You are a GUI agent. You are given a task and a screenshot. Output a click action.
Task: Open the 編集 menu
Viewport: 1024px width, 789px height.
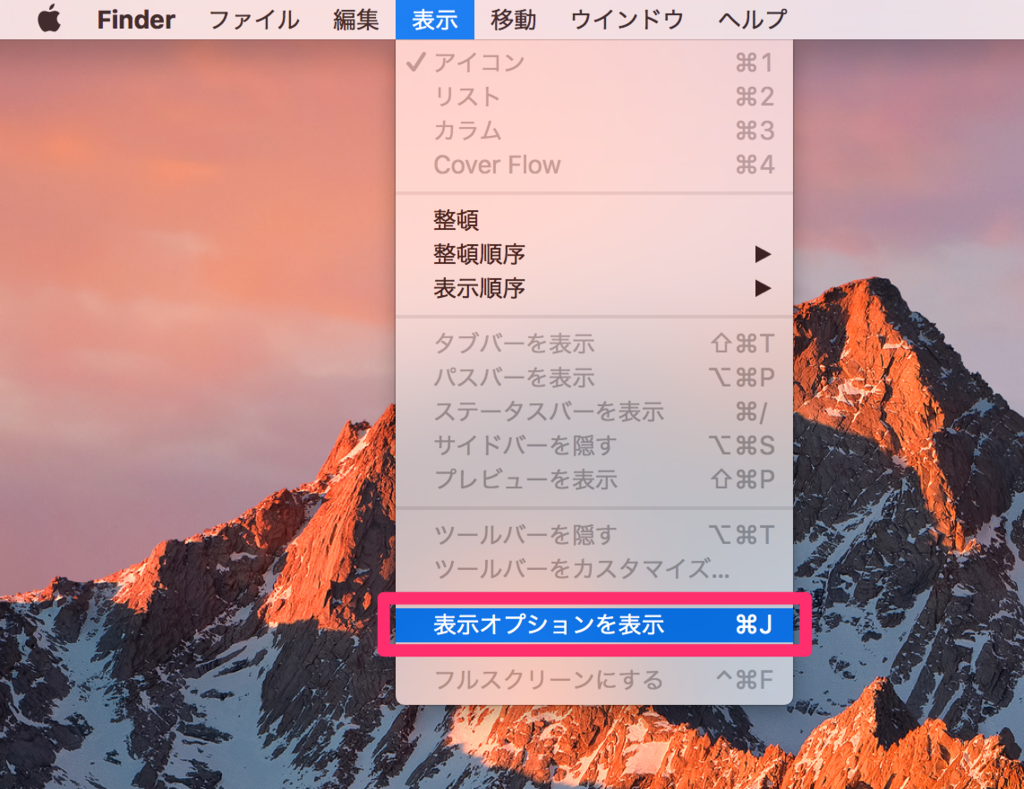tap(356, 19)
